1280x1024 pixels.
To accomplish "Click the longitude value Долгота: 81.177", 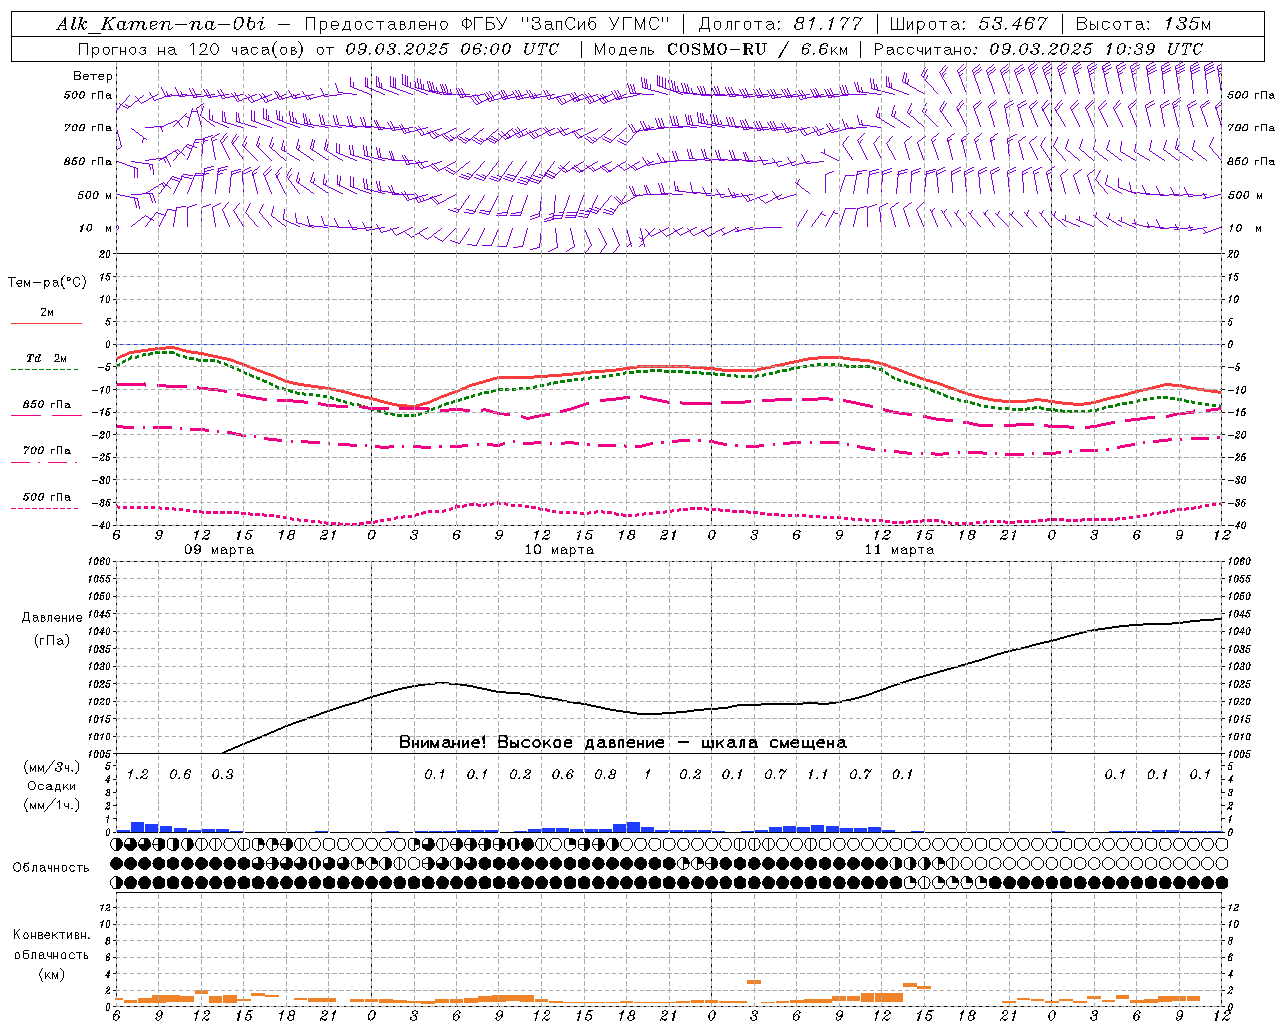I will pos(781,24).
